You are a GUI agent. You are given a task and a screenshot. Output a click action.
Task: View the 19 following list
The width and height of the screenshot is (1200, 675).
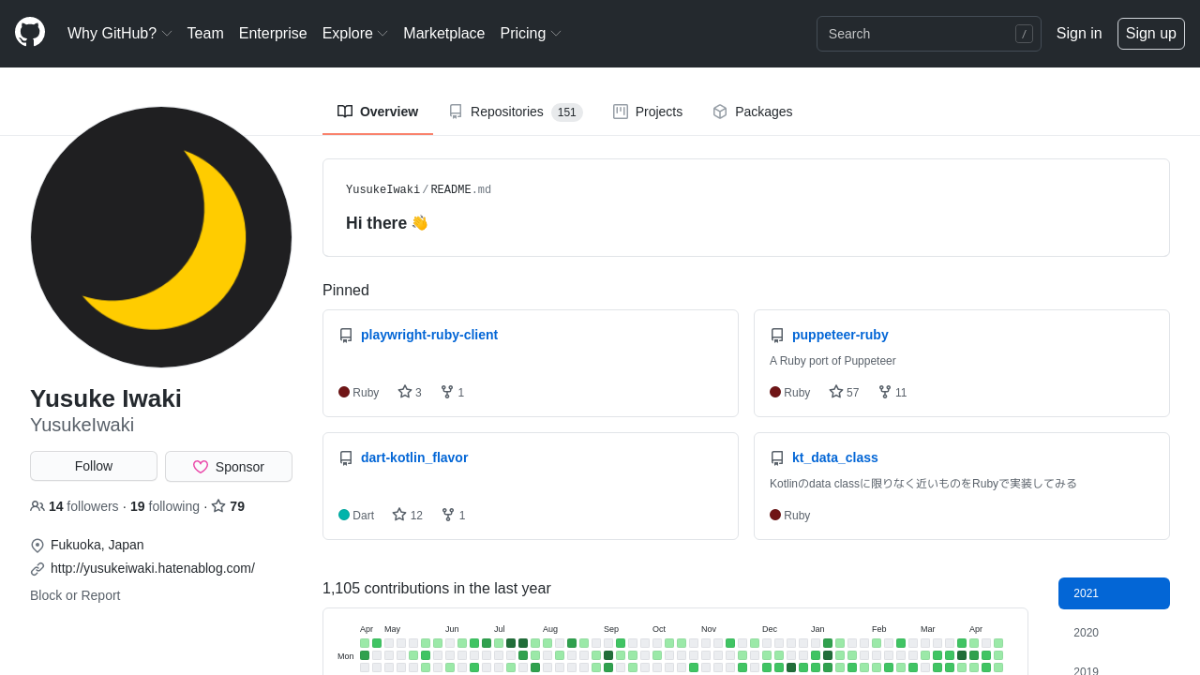(165, 506)
